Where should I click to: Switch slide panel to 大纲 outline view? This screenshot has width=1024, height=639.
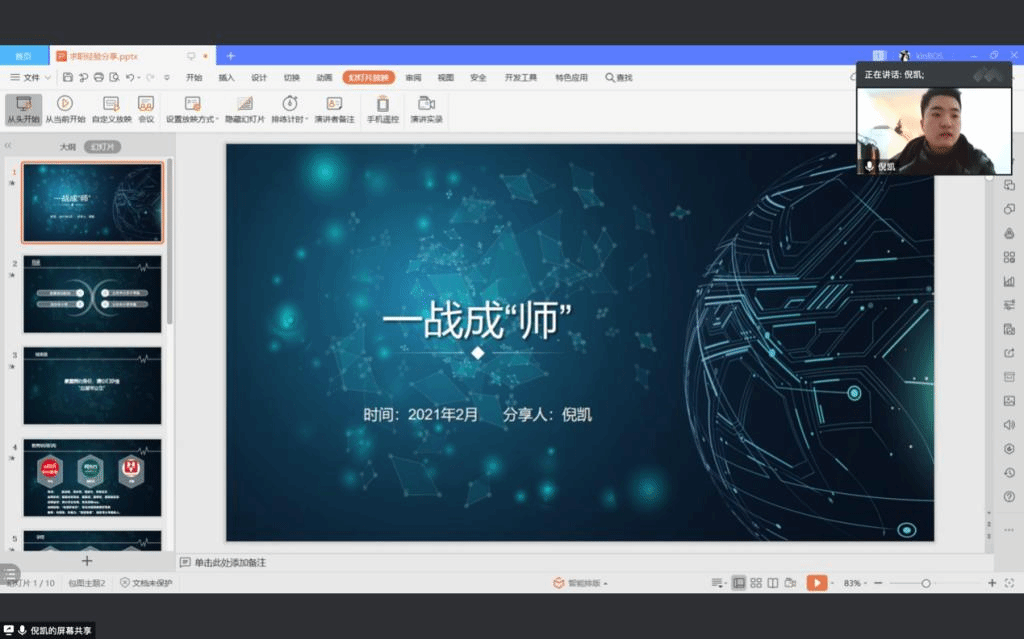67,147
